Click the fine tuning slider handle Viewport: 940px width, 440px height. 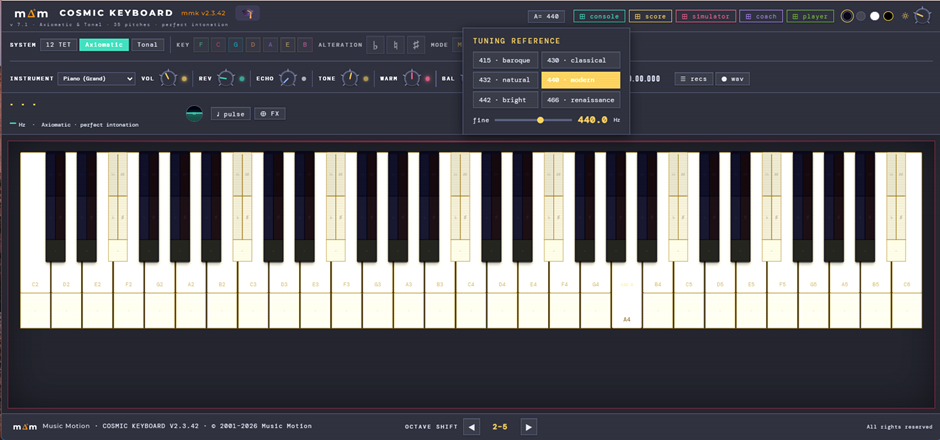(540, 120)
